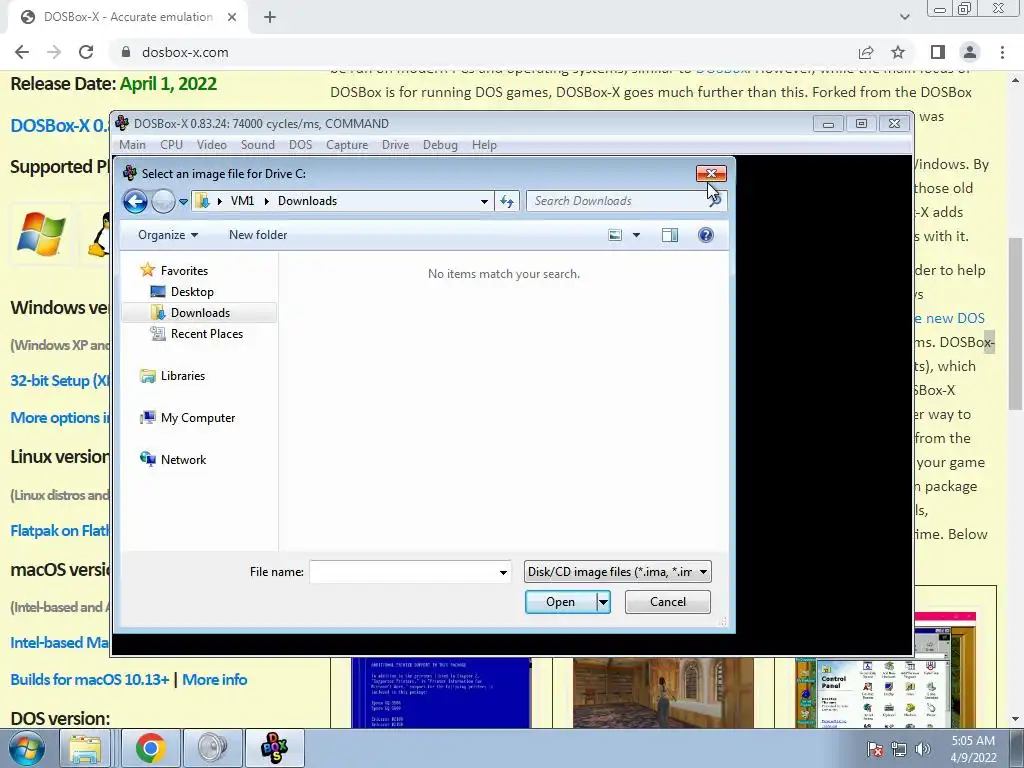Viewport: 1024px width, 768px height.
Task: Create a New folder
Action: [x=258, y=235]
